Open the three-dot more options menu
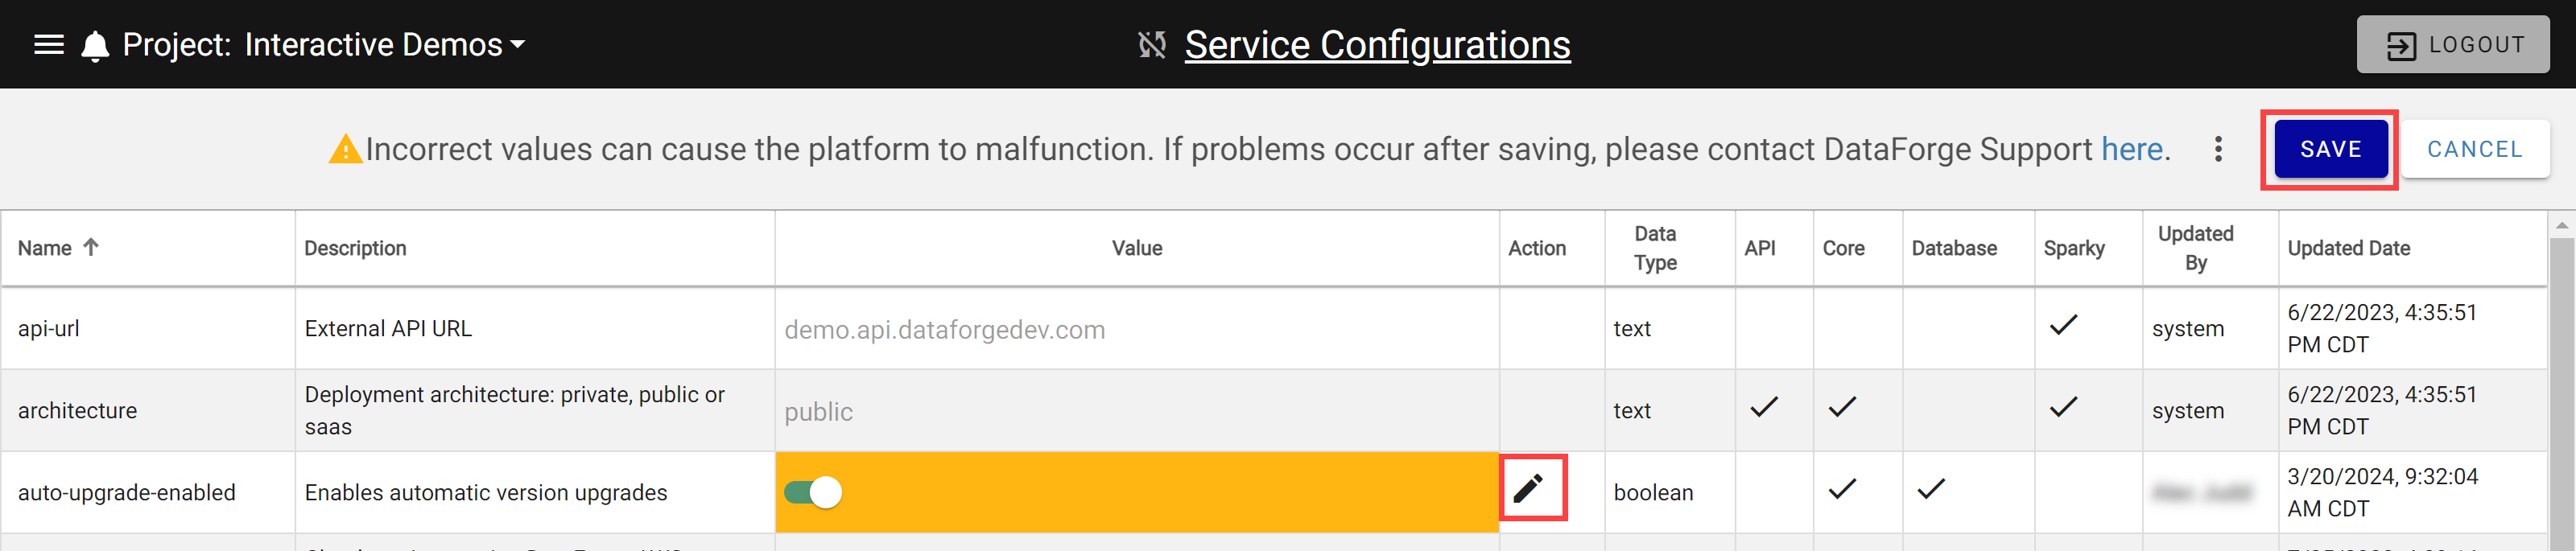Viewport: 2576px width, 551px height. 2218,149
